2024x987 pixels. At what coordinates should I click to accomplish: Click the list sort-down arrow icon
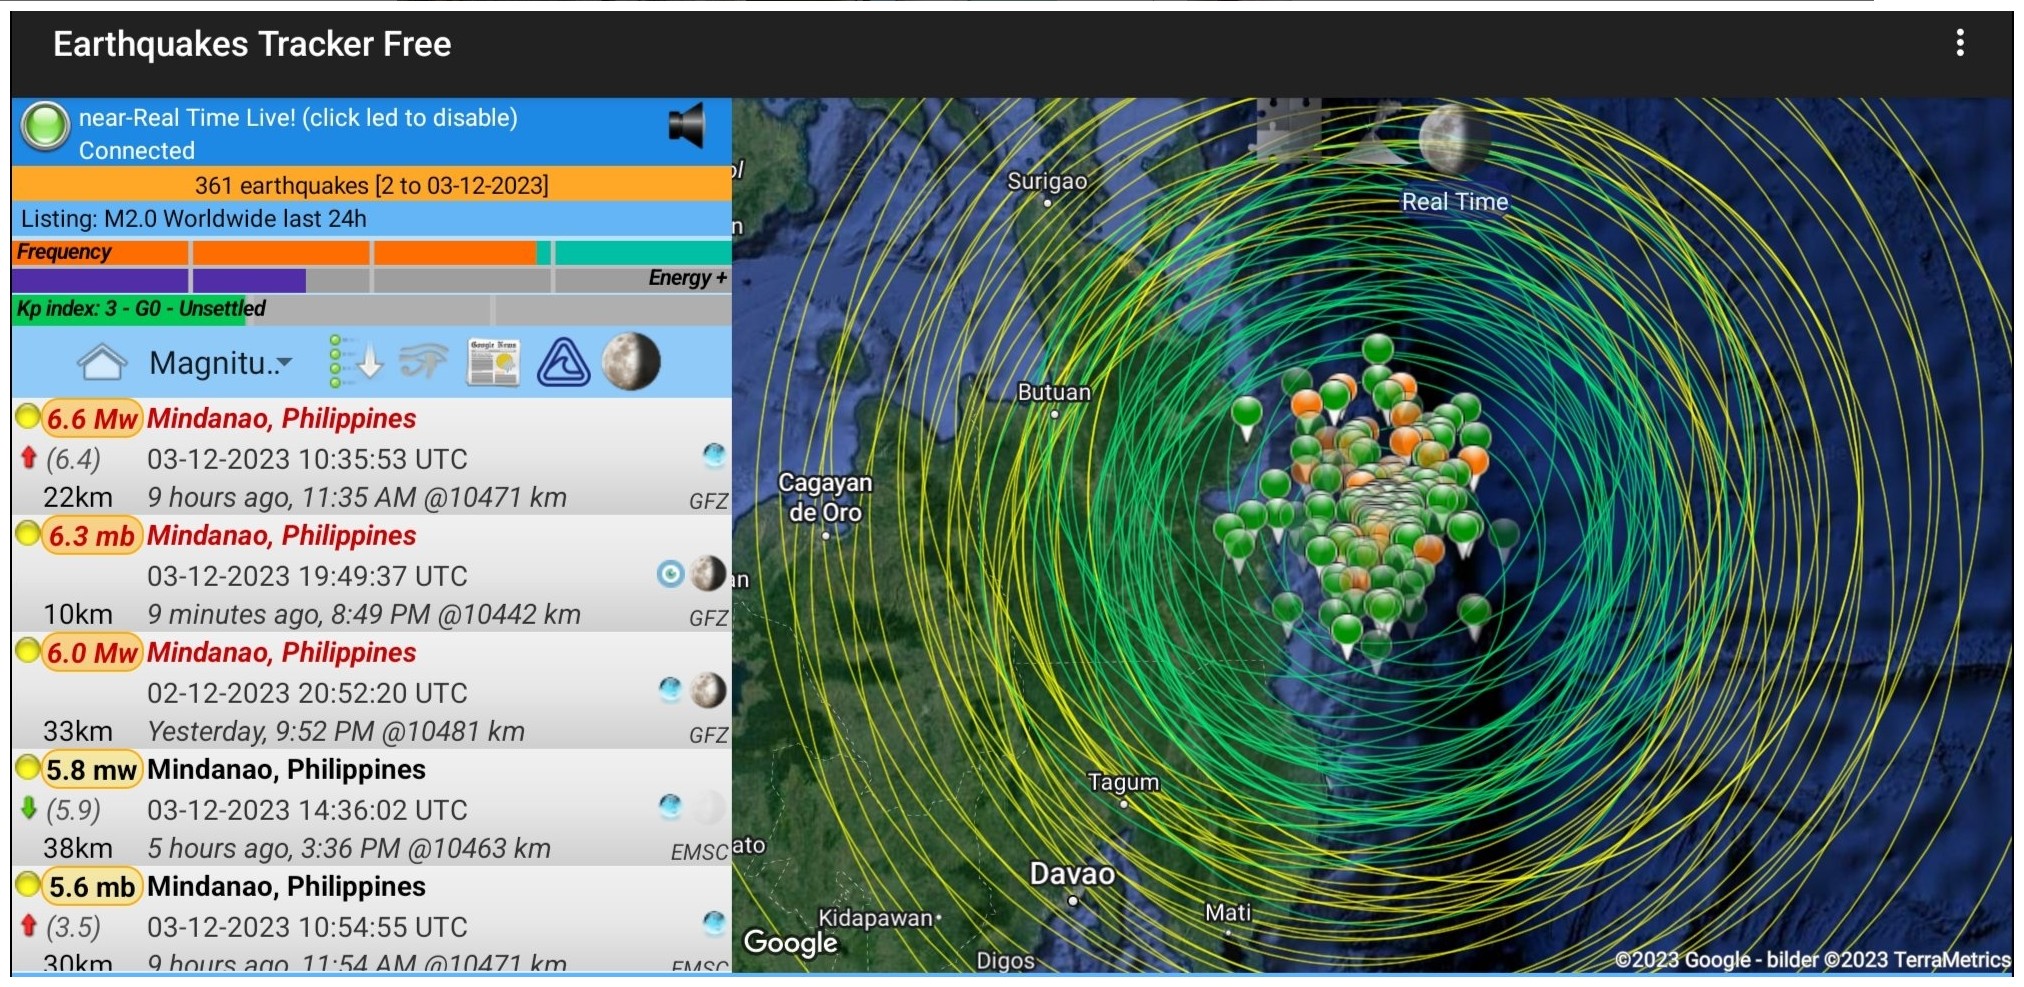tap(357, 362)
